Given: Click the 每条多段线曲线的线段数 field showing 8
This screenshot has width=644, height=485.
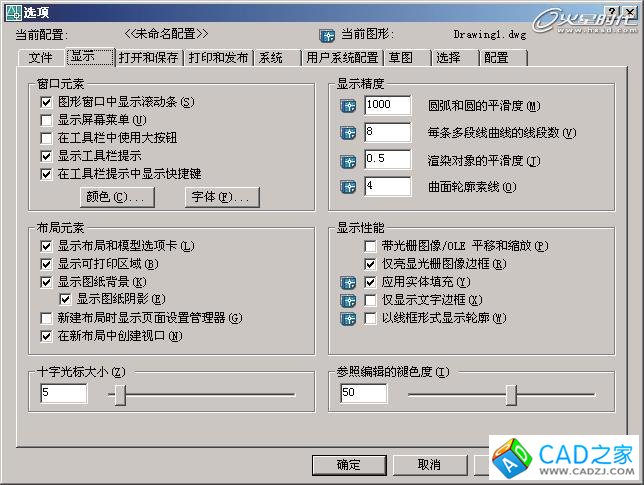Looking at the screenshot, I should [x=388, y=133].
